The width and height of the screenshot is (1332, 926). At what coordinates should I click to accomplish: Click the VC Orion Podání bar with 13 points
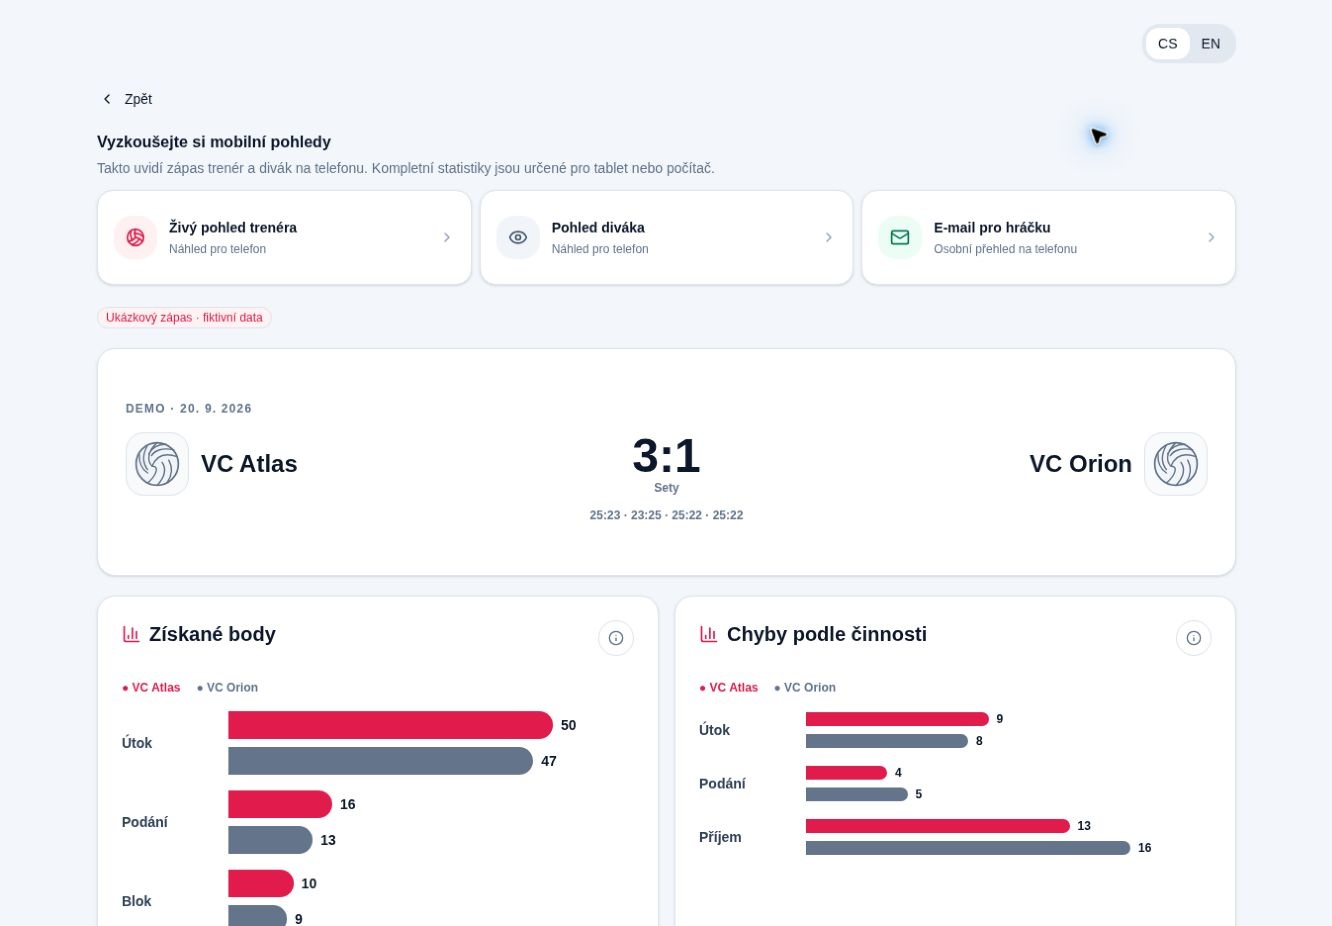pos(270,840)
